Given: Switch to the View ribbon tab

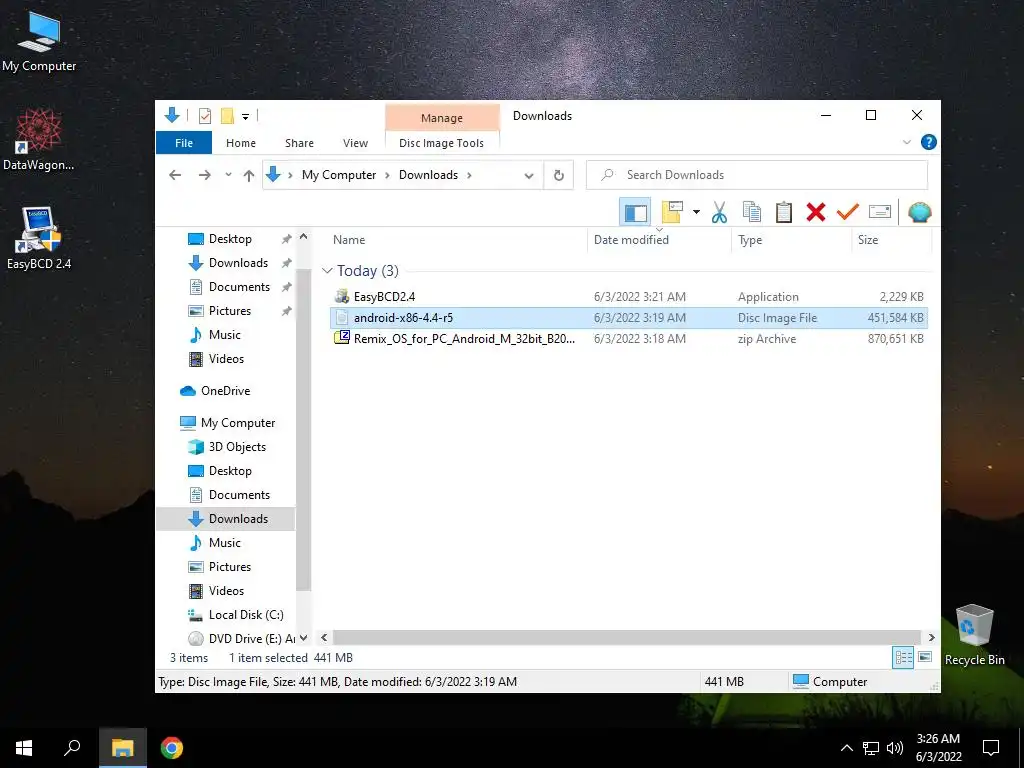Looking at the screenshot, I should [355, 143].
